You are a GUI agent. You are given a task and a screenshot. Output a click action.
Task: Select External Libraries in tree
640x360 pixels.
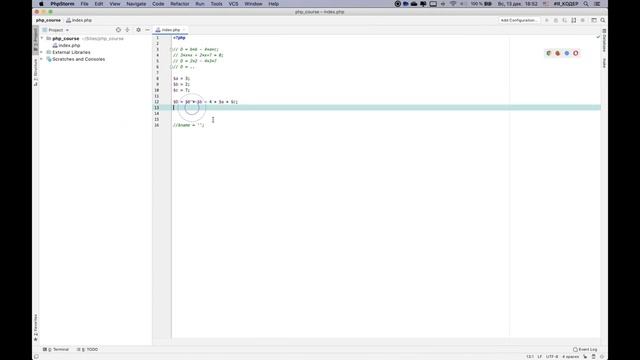click(71, 52)
